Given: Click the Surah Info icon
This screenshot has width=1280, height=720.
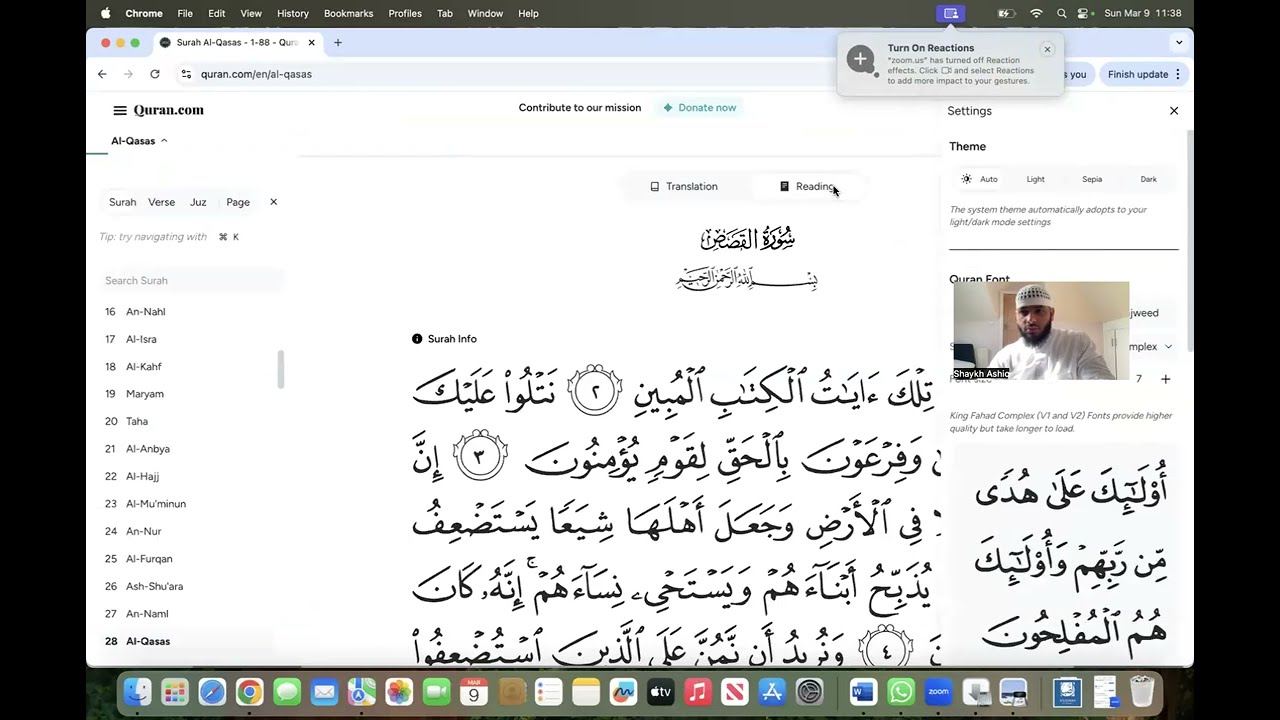Looking at the screenshot, I should [x=417, y=339].
